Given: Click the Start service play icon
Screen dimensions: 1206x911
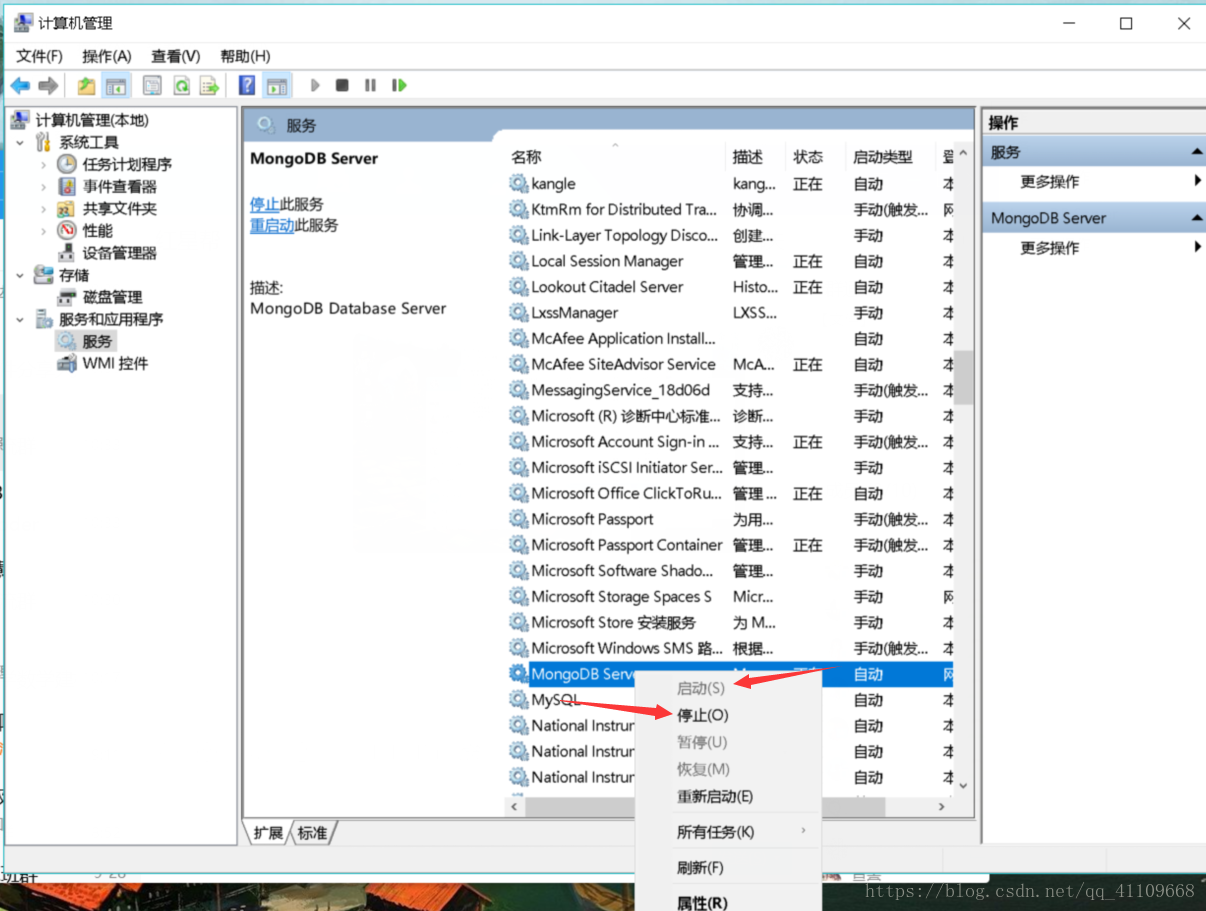Looking at the screenshot, I should coord(315,86).
